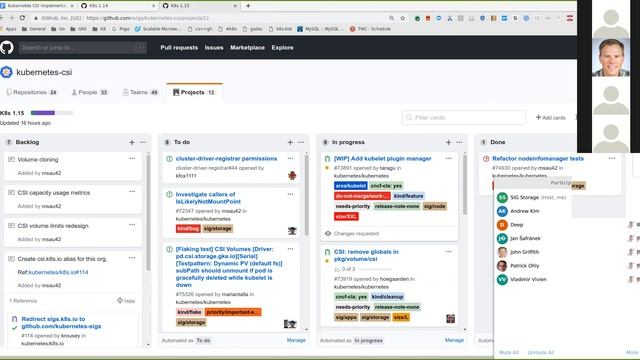Viewport: 640px width, 360px height.
Task: Click Unmute All in participants panel
Action: click(540, 352)
